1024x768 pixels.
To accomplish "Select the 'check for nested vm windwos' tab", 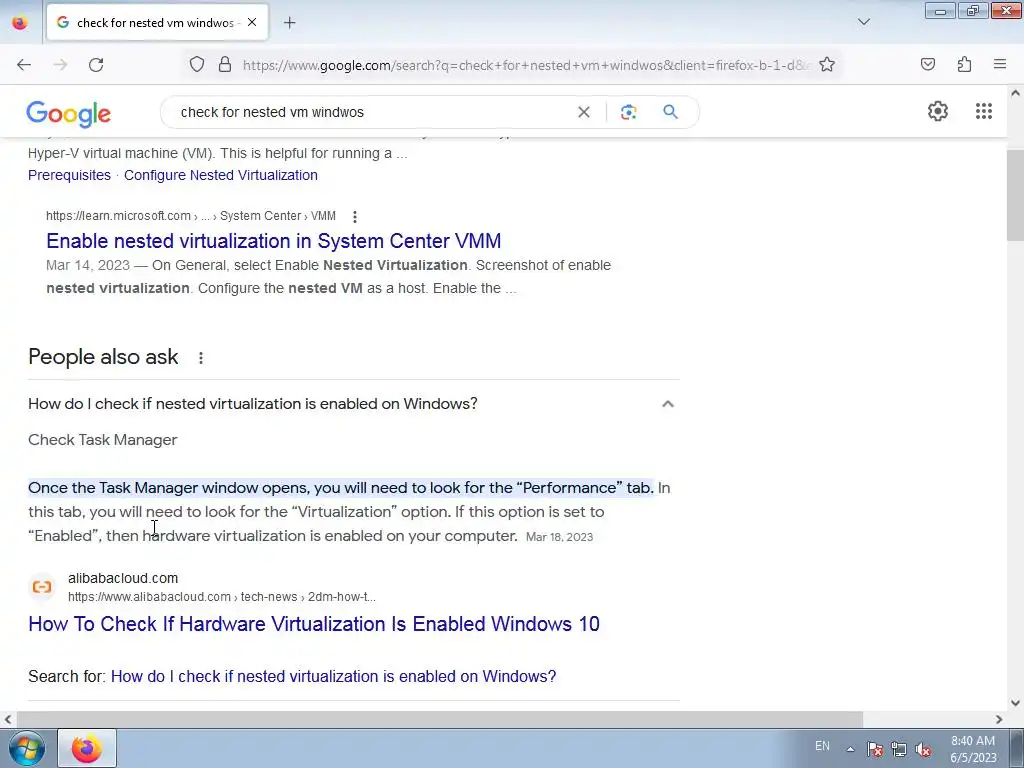I will tap(157, 22).
